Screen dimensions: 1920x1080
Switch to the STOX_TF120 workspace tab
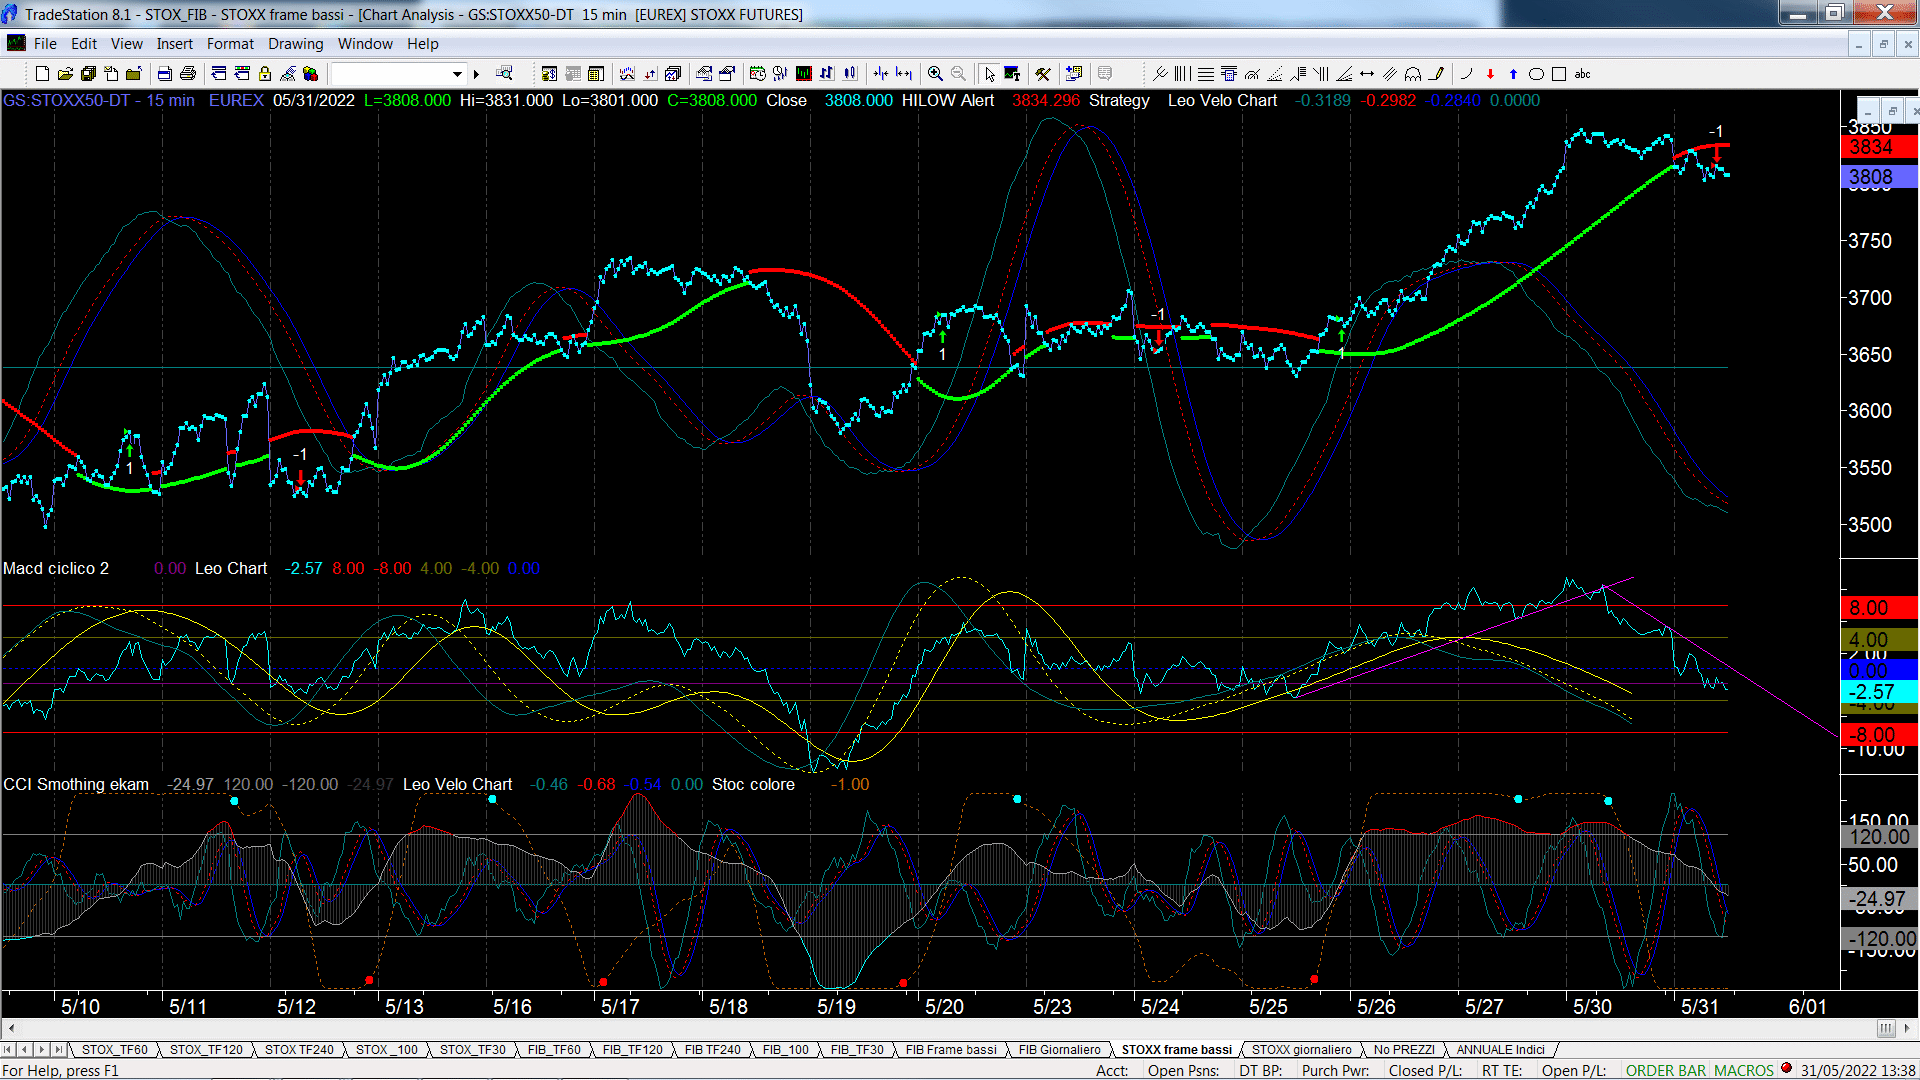tap(206, 1050)
